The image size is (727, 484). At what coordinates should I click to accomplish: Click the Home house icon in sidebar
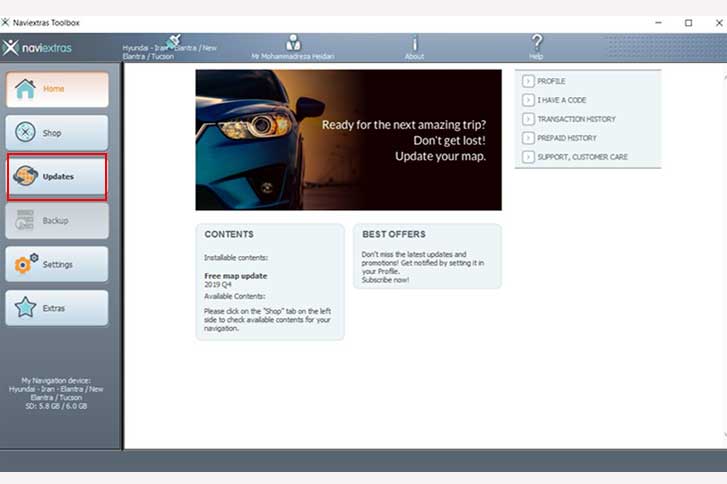click(25, 89)
